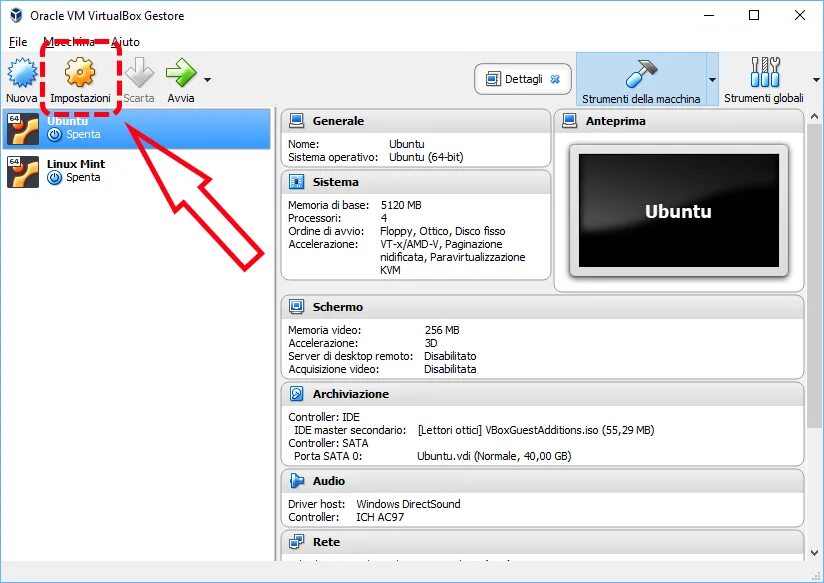Click the Anteprima section monitor icon
The width and height of the screenshot is (824, 583).
(570, 121)
